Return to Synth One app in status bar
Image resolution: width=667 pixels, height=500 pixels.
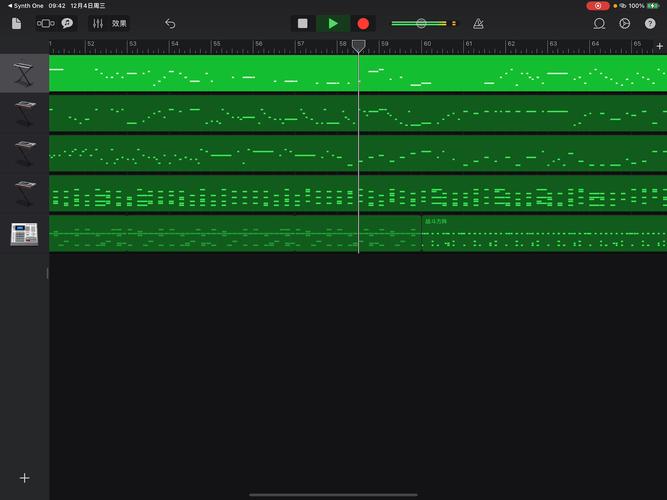click(x=25, y=5)
